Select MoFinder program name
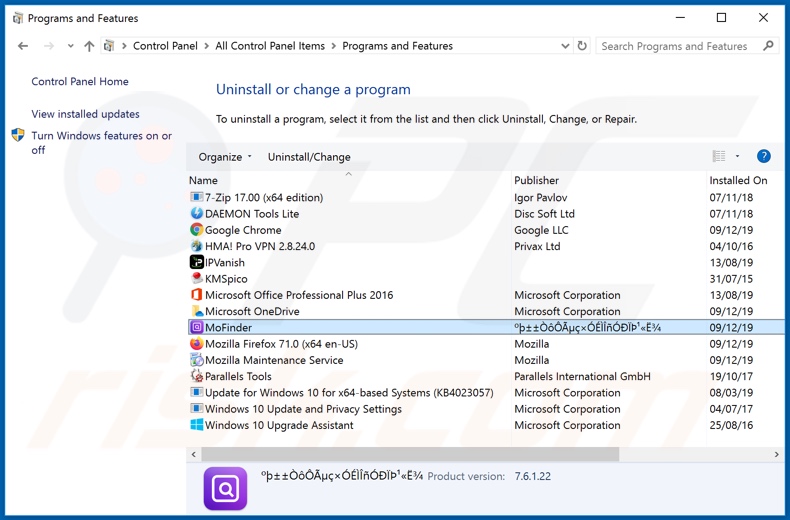 coord(228,328)
